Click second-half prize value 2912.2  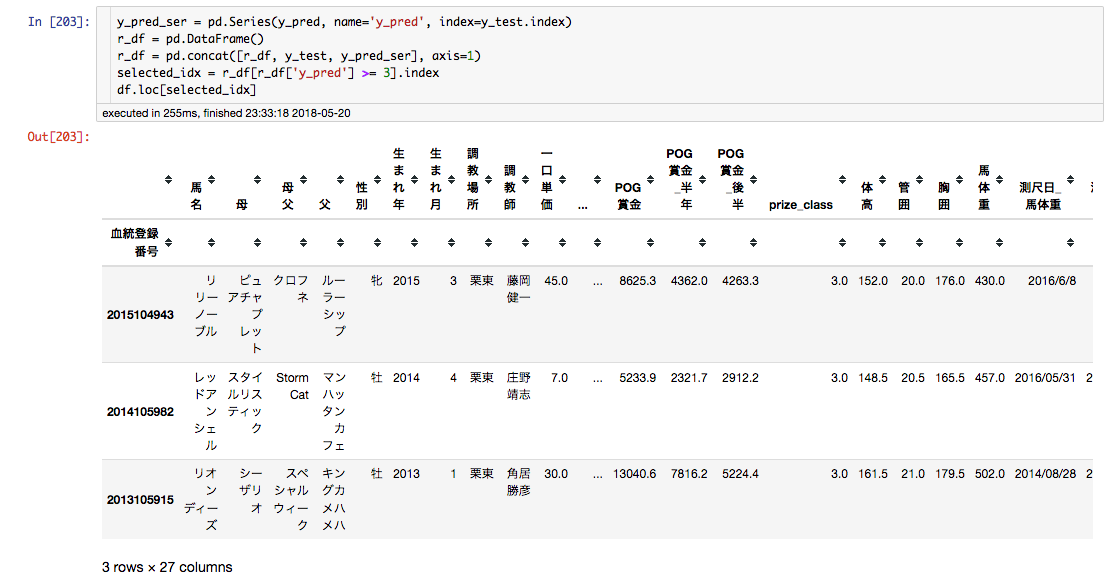[x=740, y=378]
